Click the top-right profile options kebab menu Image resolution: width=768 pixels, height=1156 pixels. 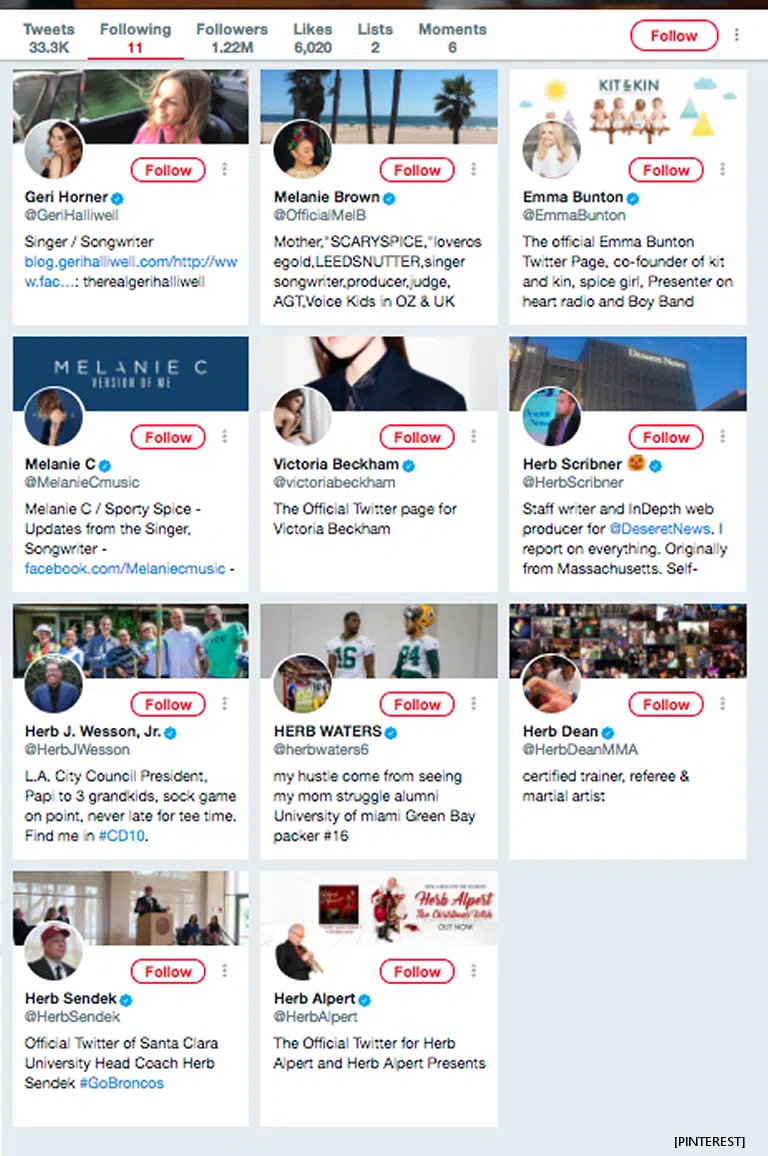pos(737,36)
